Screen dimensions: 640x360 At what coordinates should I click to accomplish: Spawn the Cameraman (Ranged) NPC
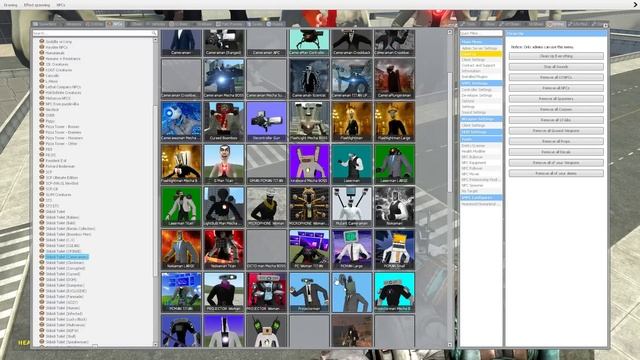coord(224,42)
